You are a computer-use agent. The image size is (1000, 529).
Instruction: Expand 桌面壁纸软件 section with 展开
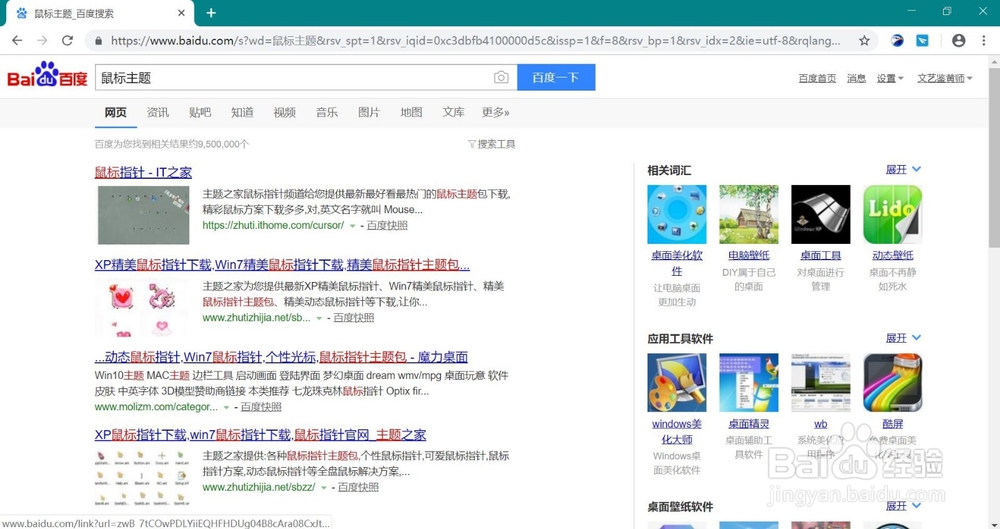coord(903,505)
